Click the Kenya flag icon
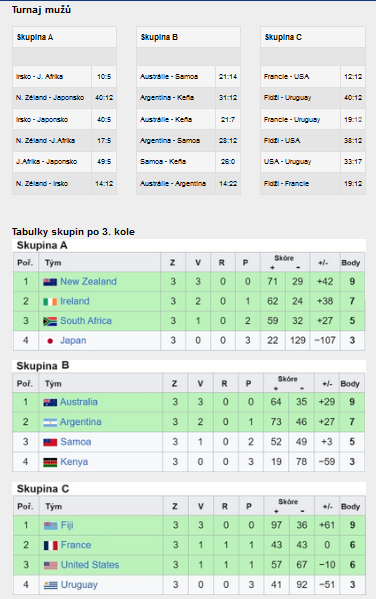 (50, 462)
